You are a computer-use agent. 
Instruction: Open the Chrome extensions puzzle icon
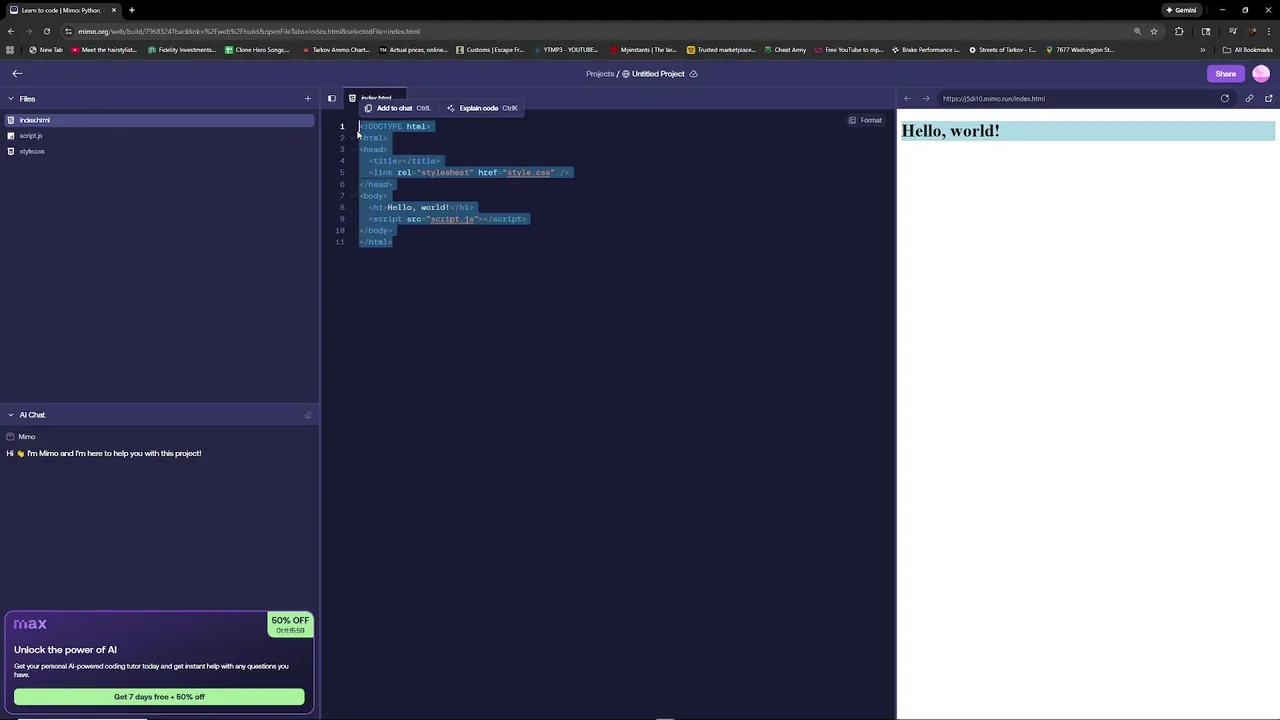click(x=1179, y=31)
